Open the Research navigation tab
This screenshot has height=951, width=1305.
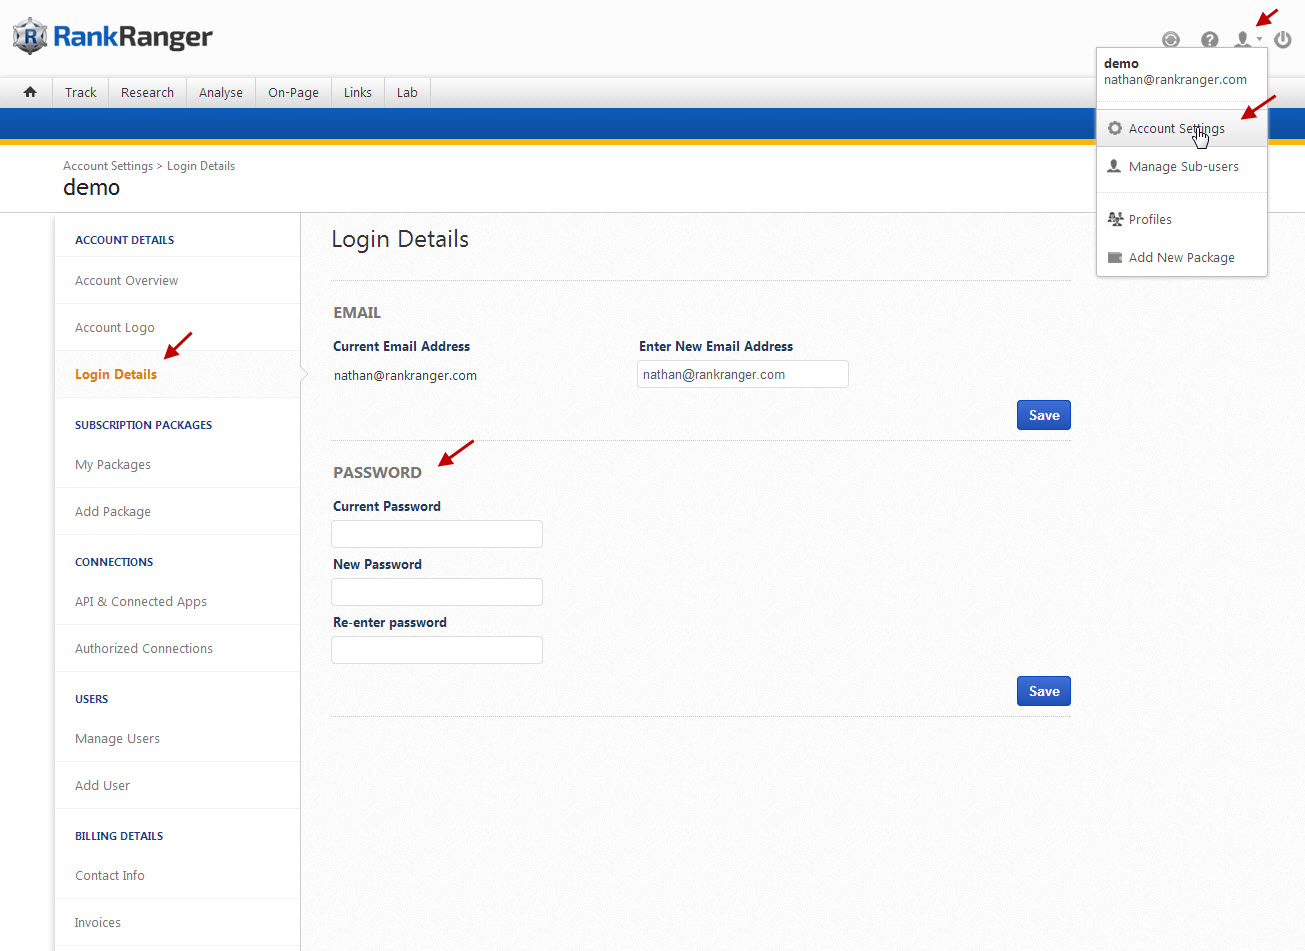(x=147, y=93)
